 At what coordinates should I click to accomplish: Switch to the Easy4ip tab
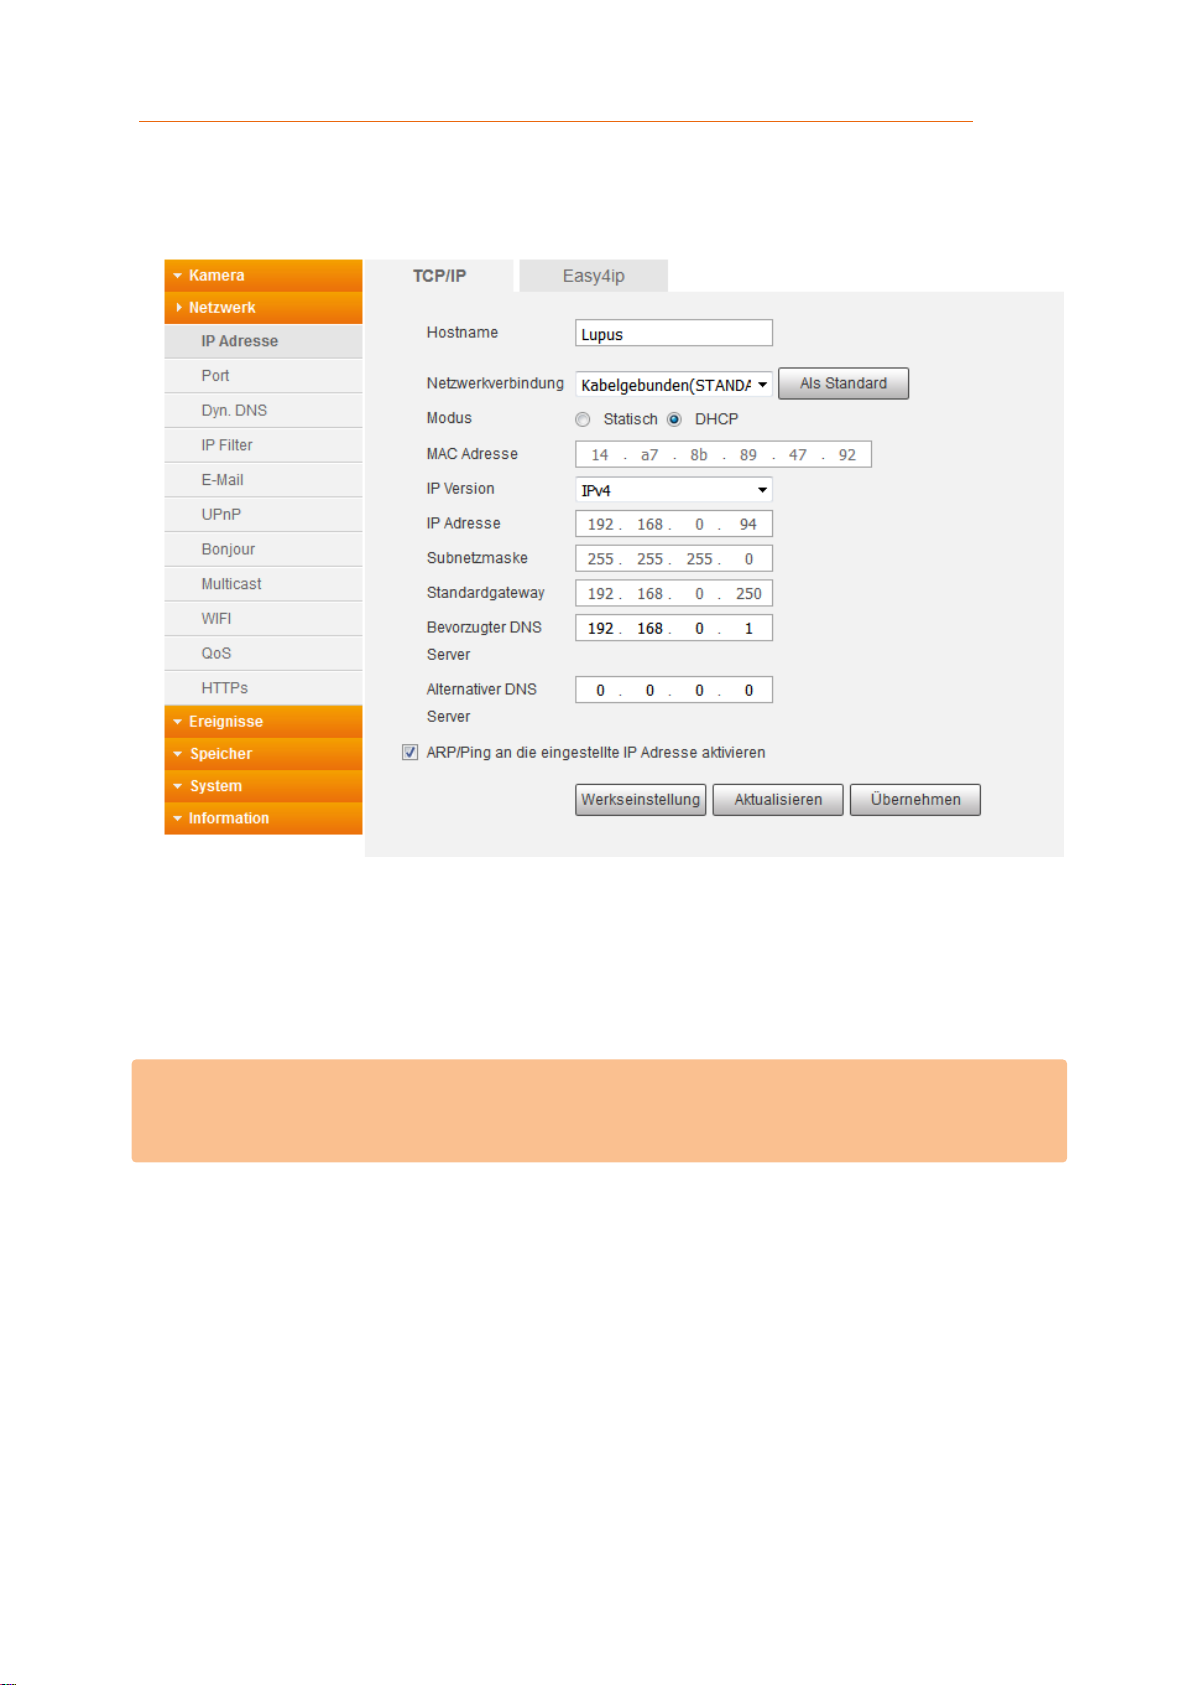coord(594,276)
